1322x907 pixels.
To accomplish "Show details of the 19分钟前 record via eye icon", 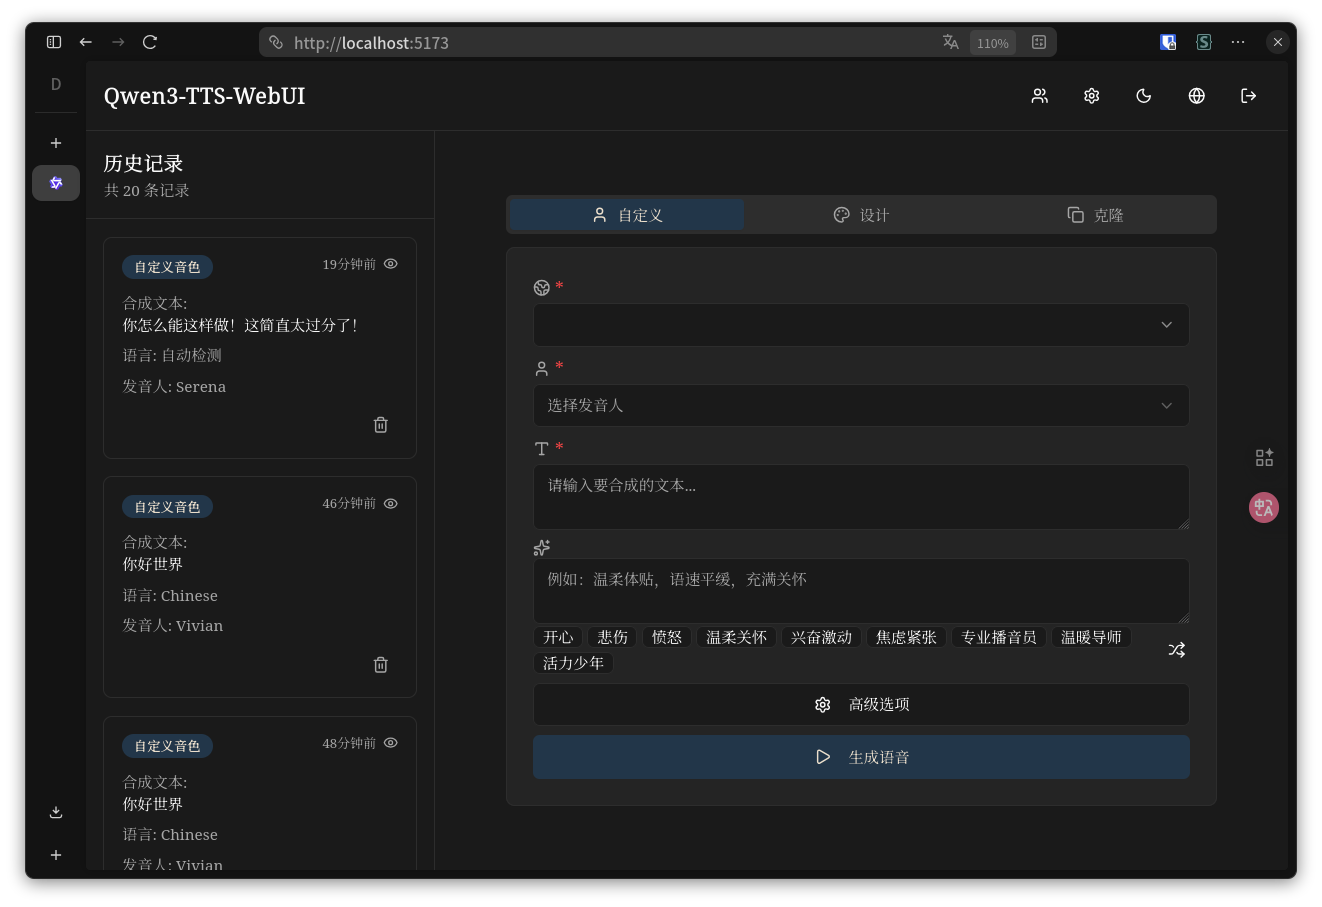I will pyautogui.click(x=390, y=263).
